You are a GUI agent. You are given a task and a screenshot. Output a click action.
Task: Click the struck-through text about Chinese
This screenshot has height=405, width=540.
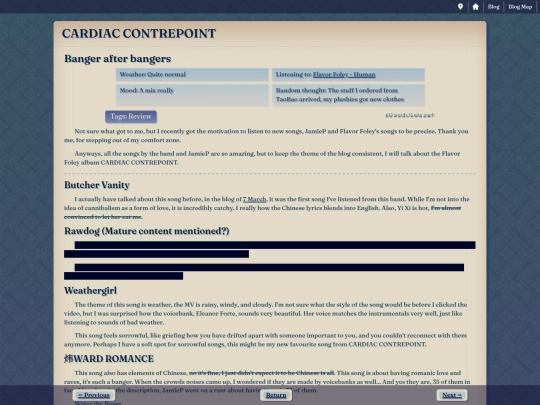[261, 373]
